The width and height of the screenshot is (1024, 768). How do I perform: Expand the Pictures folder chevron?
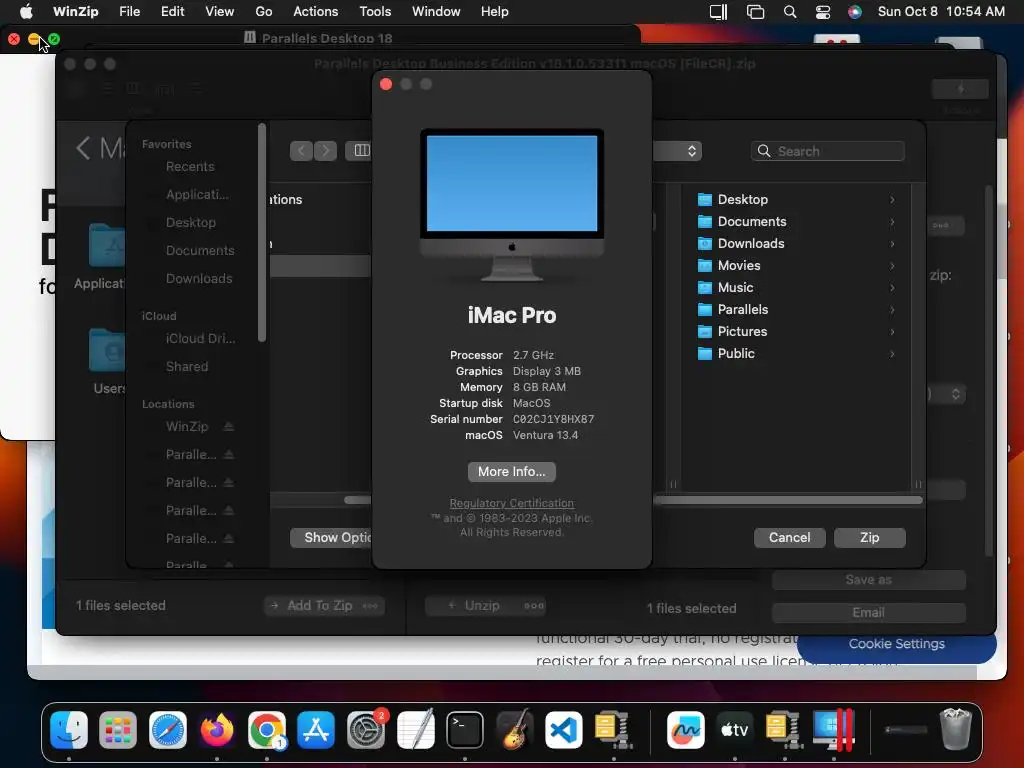[x=892, y=332]
